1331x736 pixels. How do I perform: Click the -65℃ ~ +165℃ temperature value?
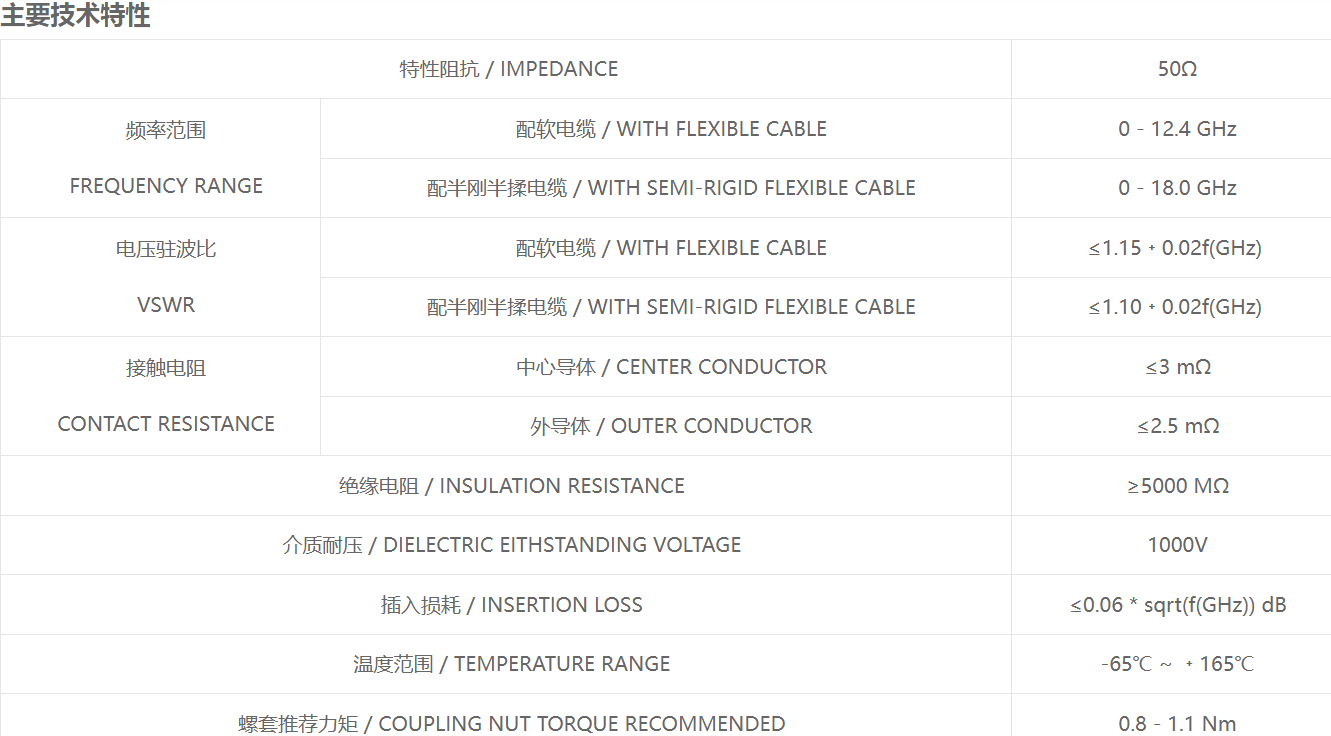pos(1177,664)
